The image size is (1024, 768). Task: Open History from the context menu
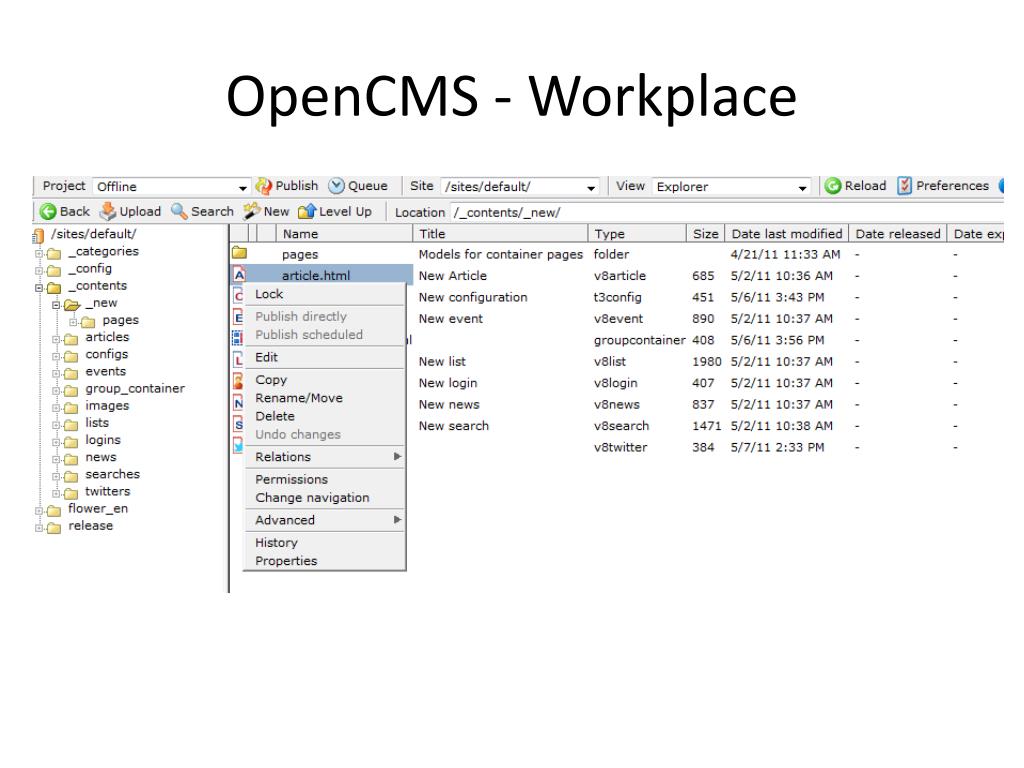tap(325, 543)
